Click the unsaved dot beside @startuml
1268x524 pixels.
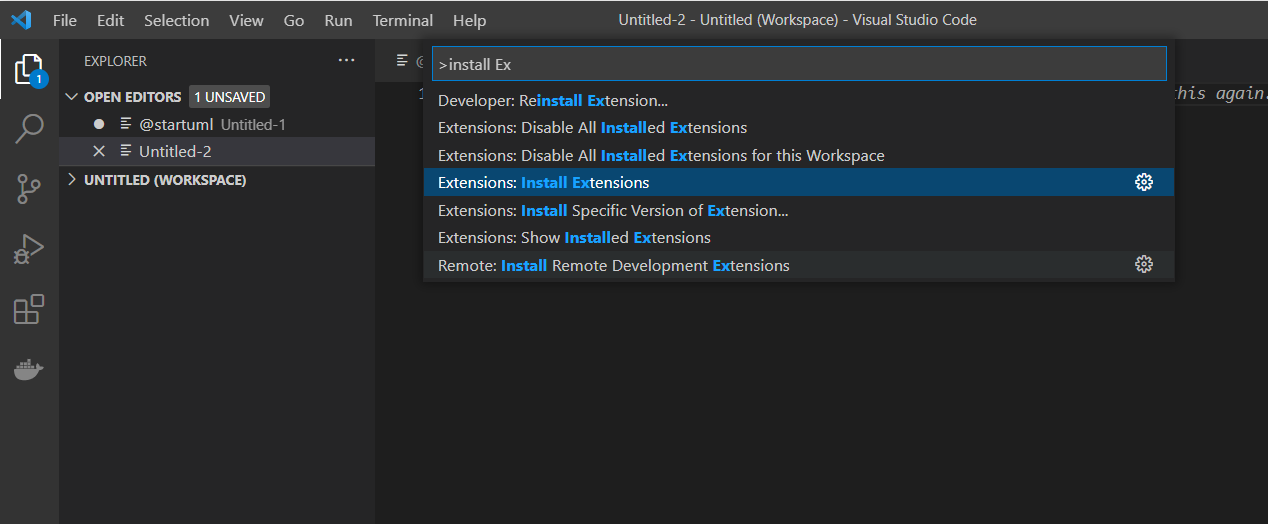coord(99,125)
